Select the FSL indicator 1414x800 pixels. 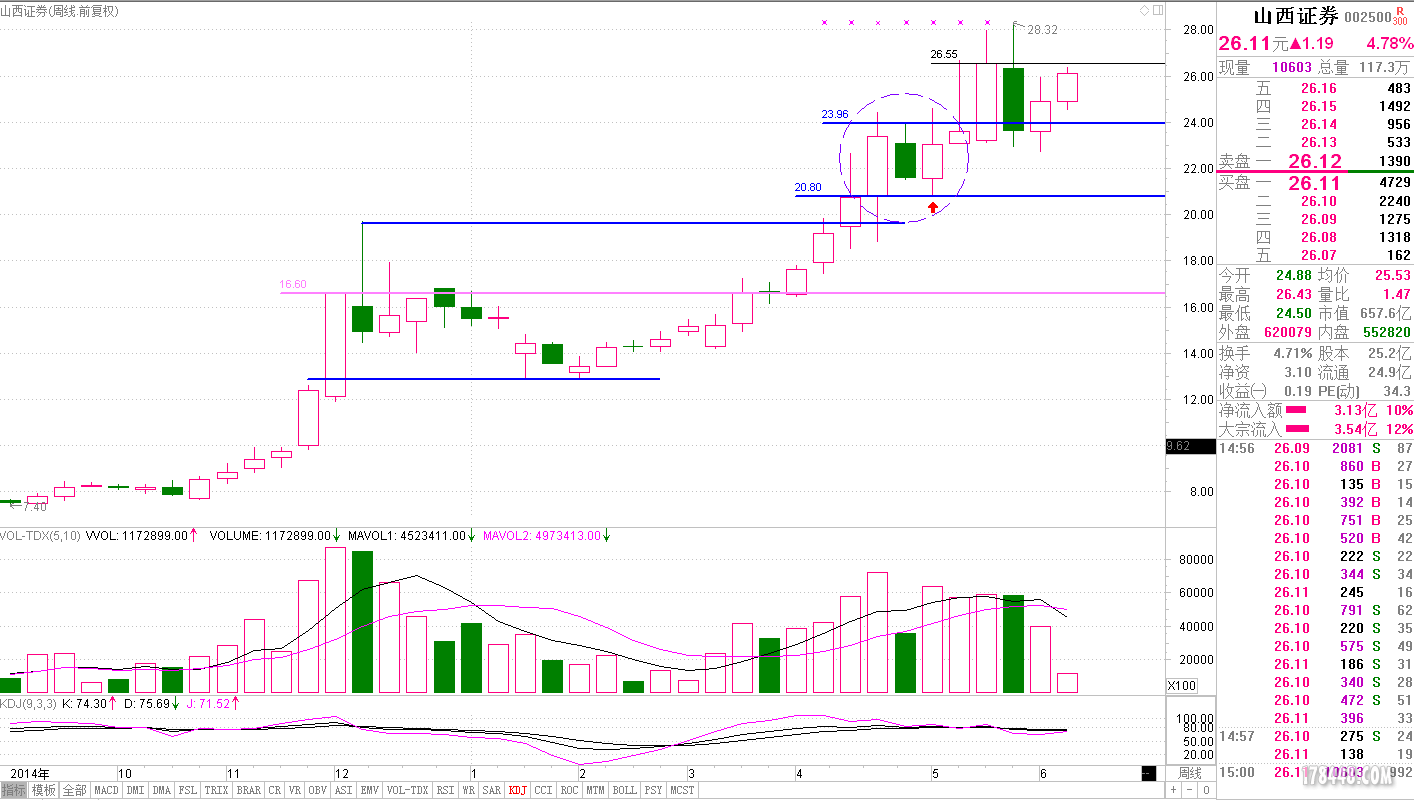188,790
